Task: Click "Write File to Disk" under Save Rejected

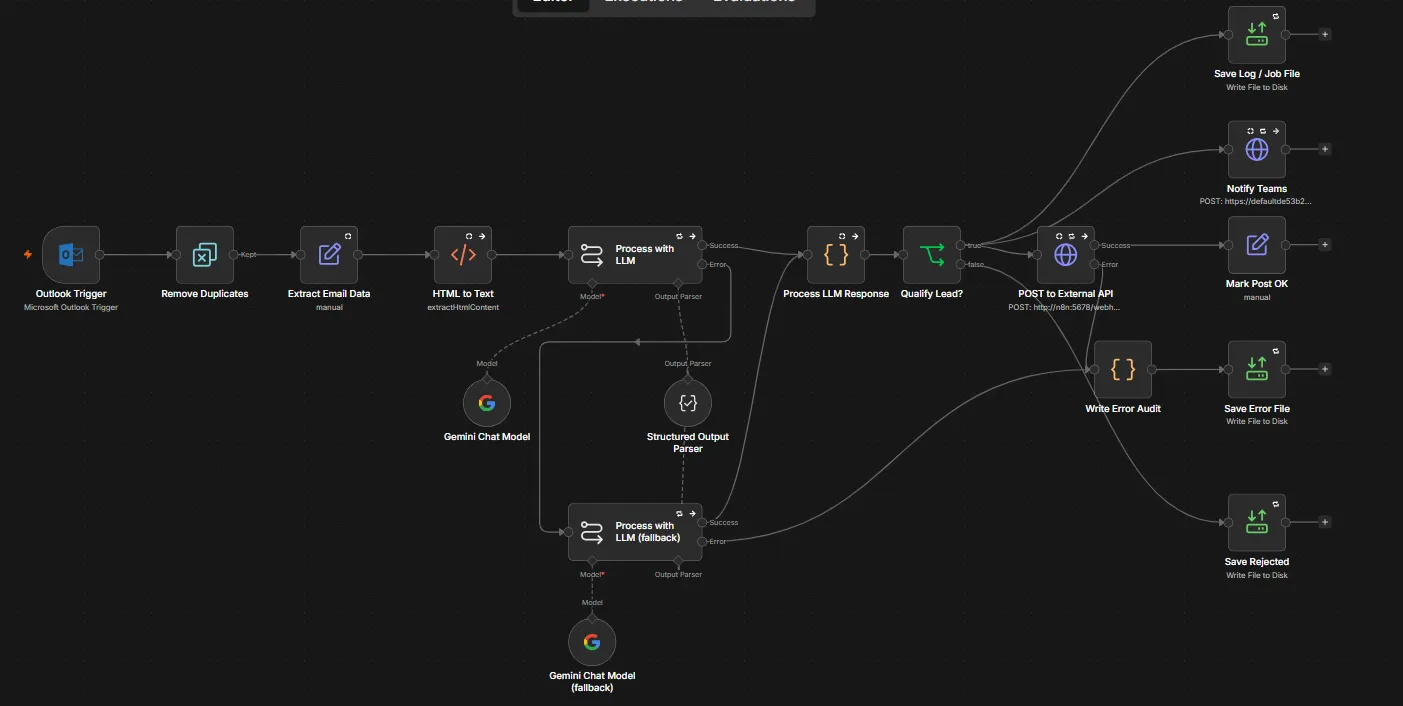Action: (1257, 575)
